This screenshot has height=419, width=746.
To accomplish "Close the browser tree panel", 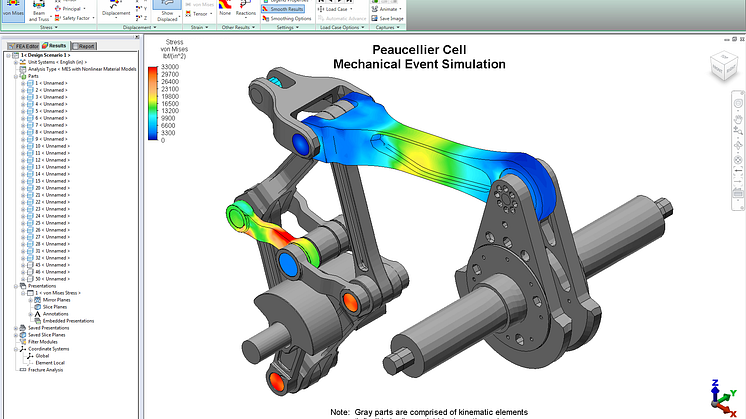I will tap(137, 37).
